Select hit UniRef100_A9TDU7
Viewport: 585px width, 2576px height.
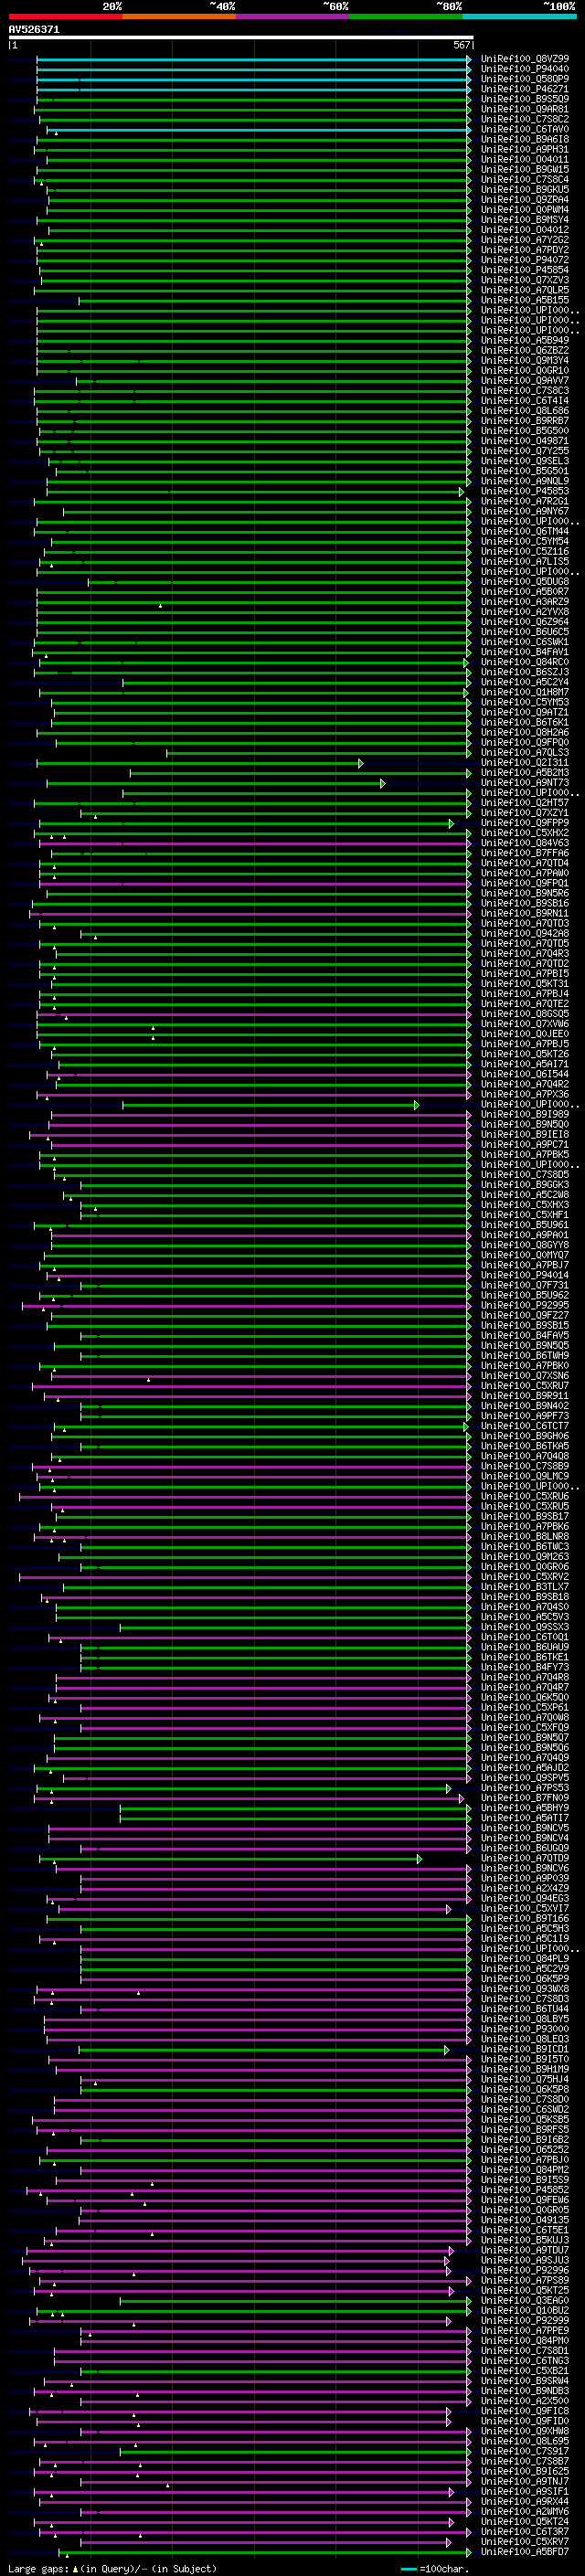pyautogui.click(x=525, y=2250)
